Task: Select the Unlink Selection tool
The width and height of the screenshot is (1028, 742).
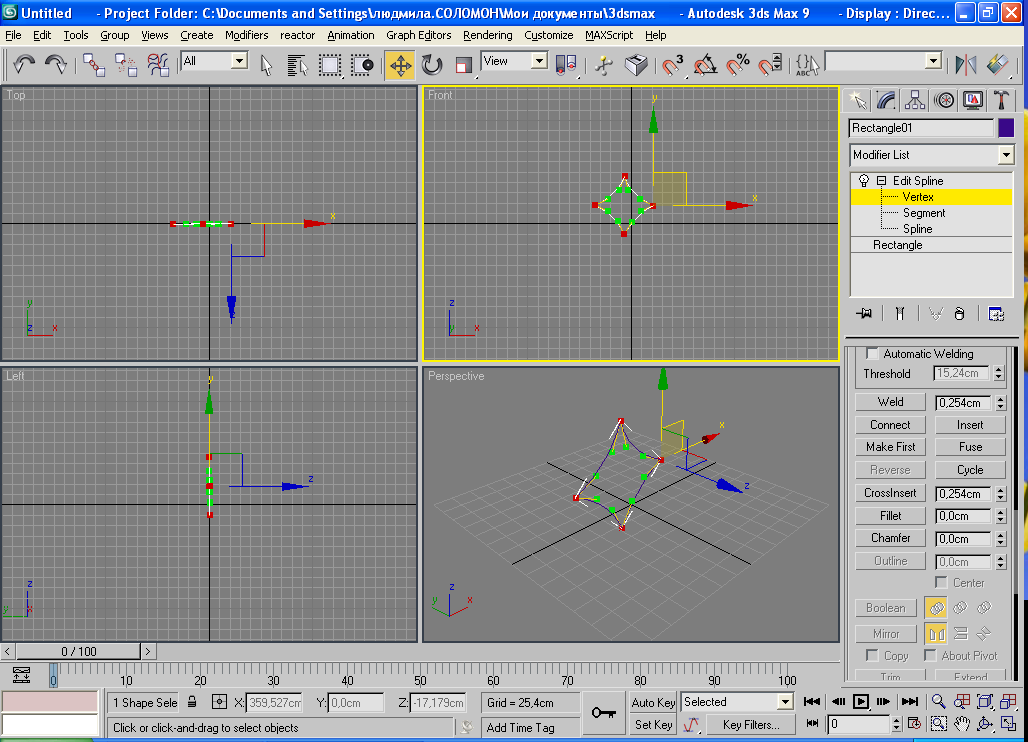Action: (x=125, y=64)
